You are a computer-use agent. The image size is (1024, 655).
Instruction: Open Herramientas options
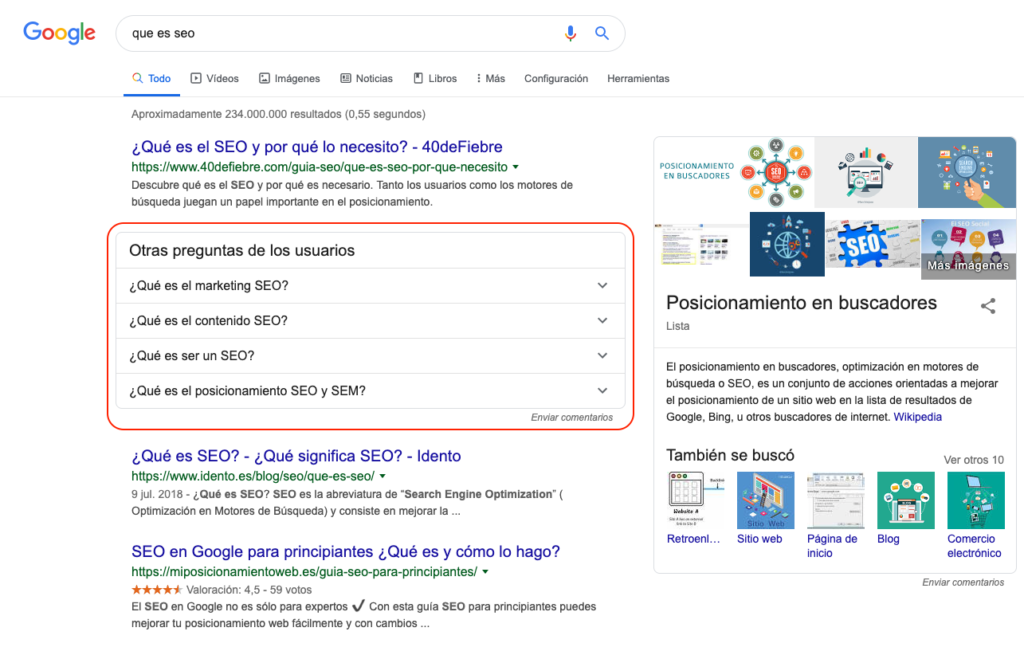click(x=638, y=78)
